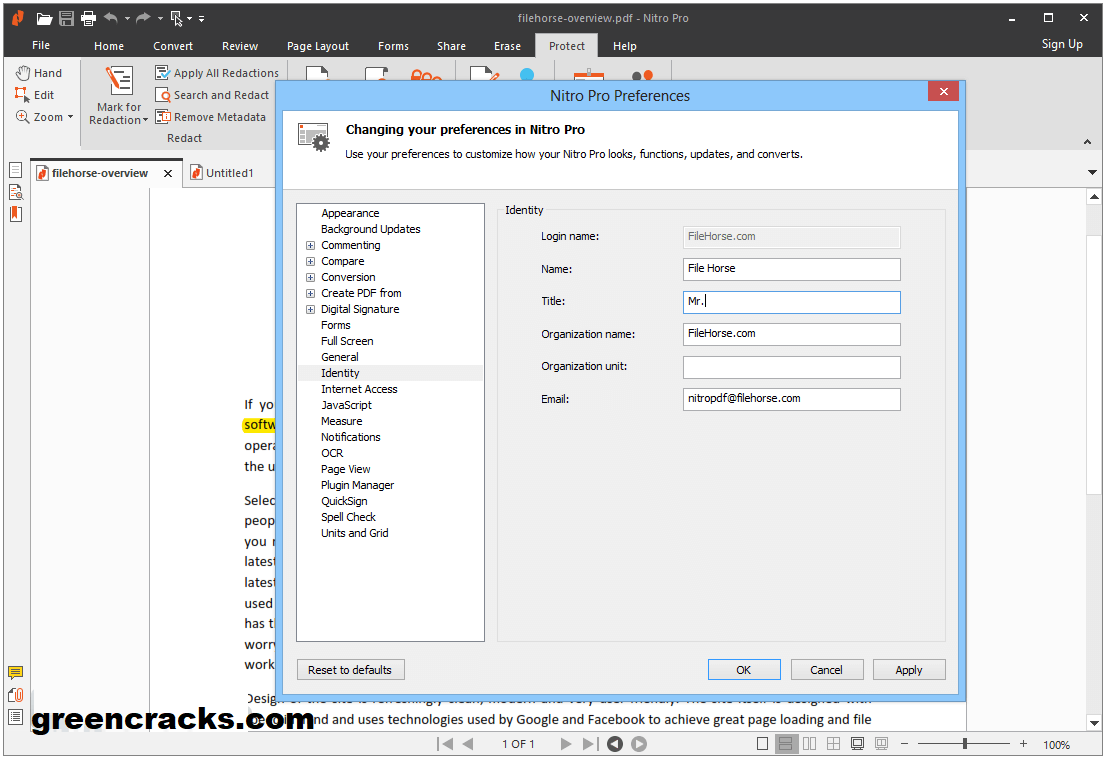This screenshot has width=1106, height=759.
Task: Open the Zoom tool dropdown
Action: click(x=71, y=117)
